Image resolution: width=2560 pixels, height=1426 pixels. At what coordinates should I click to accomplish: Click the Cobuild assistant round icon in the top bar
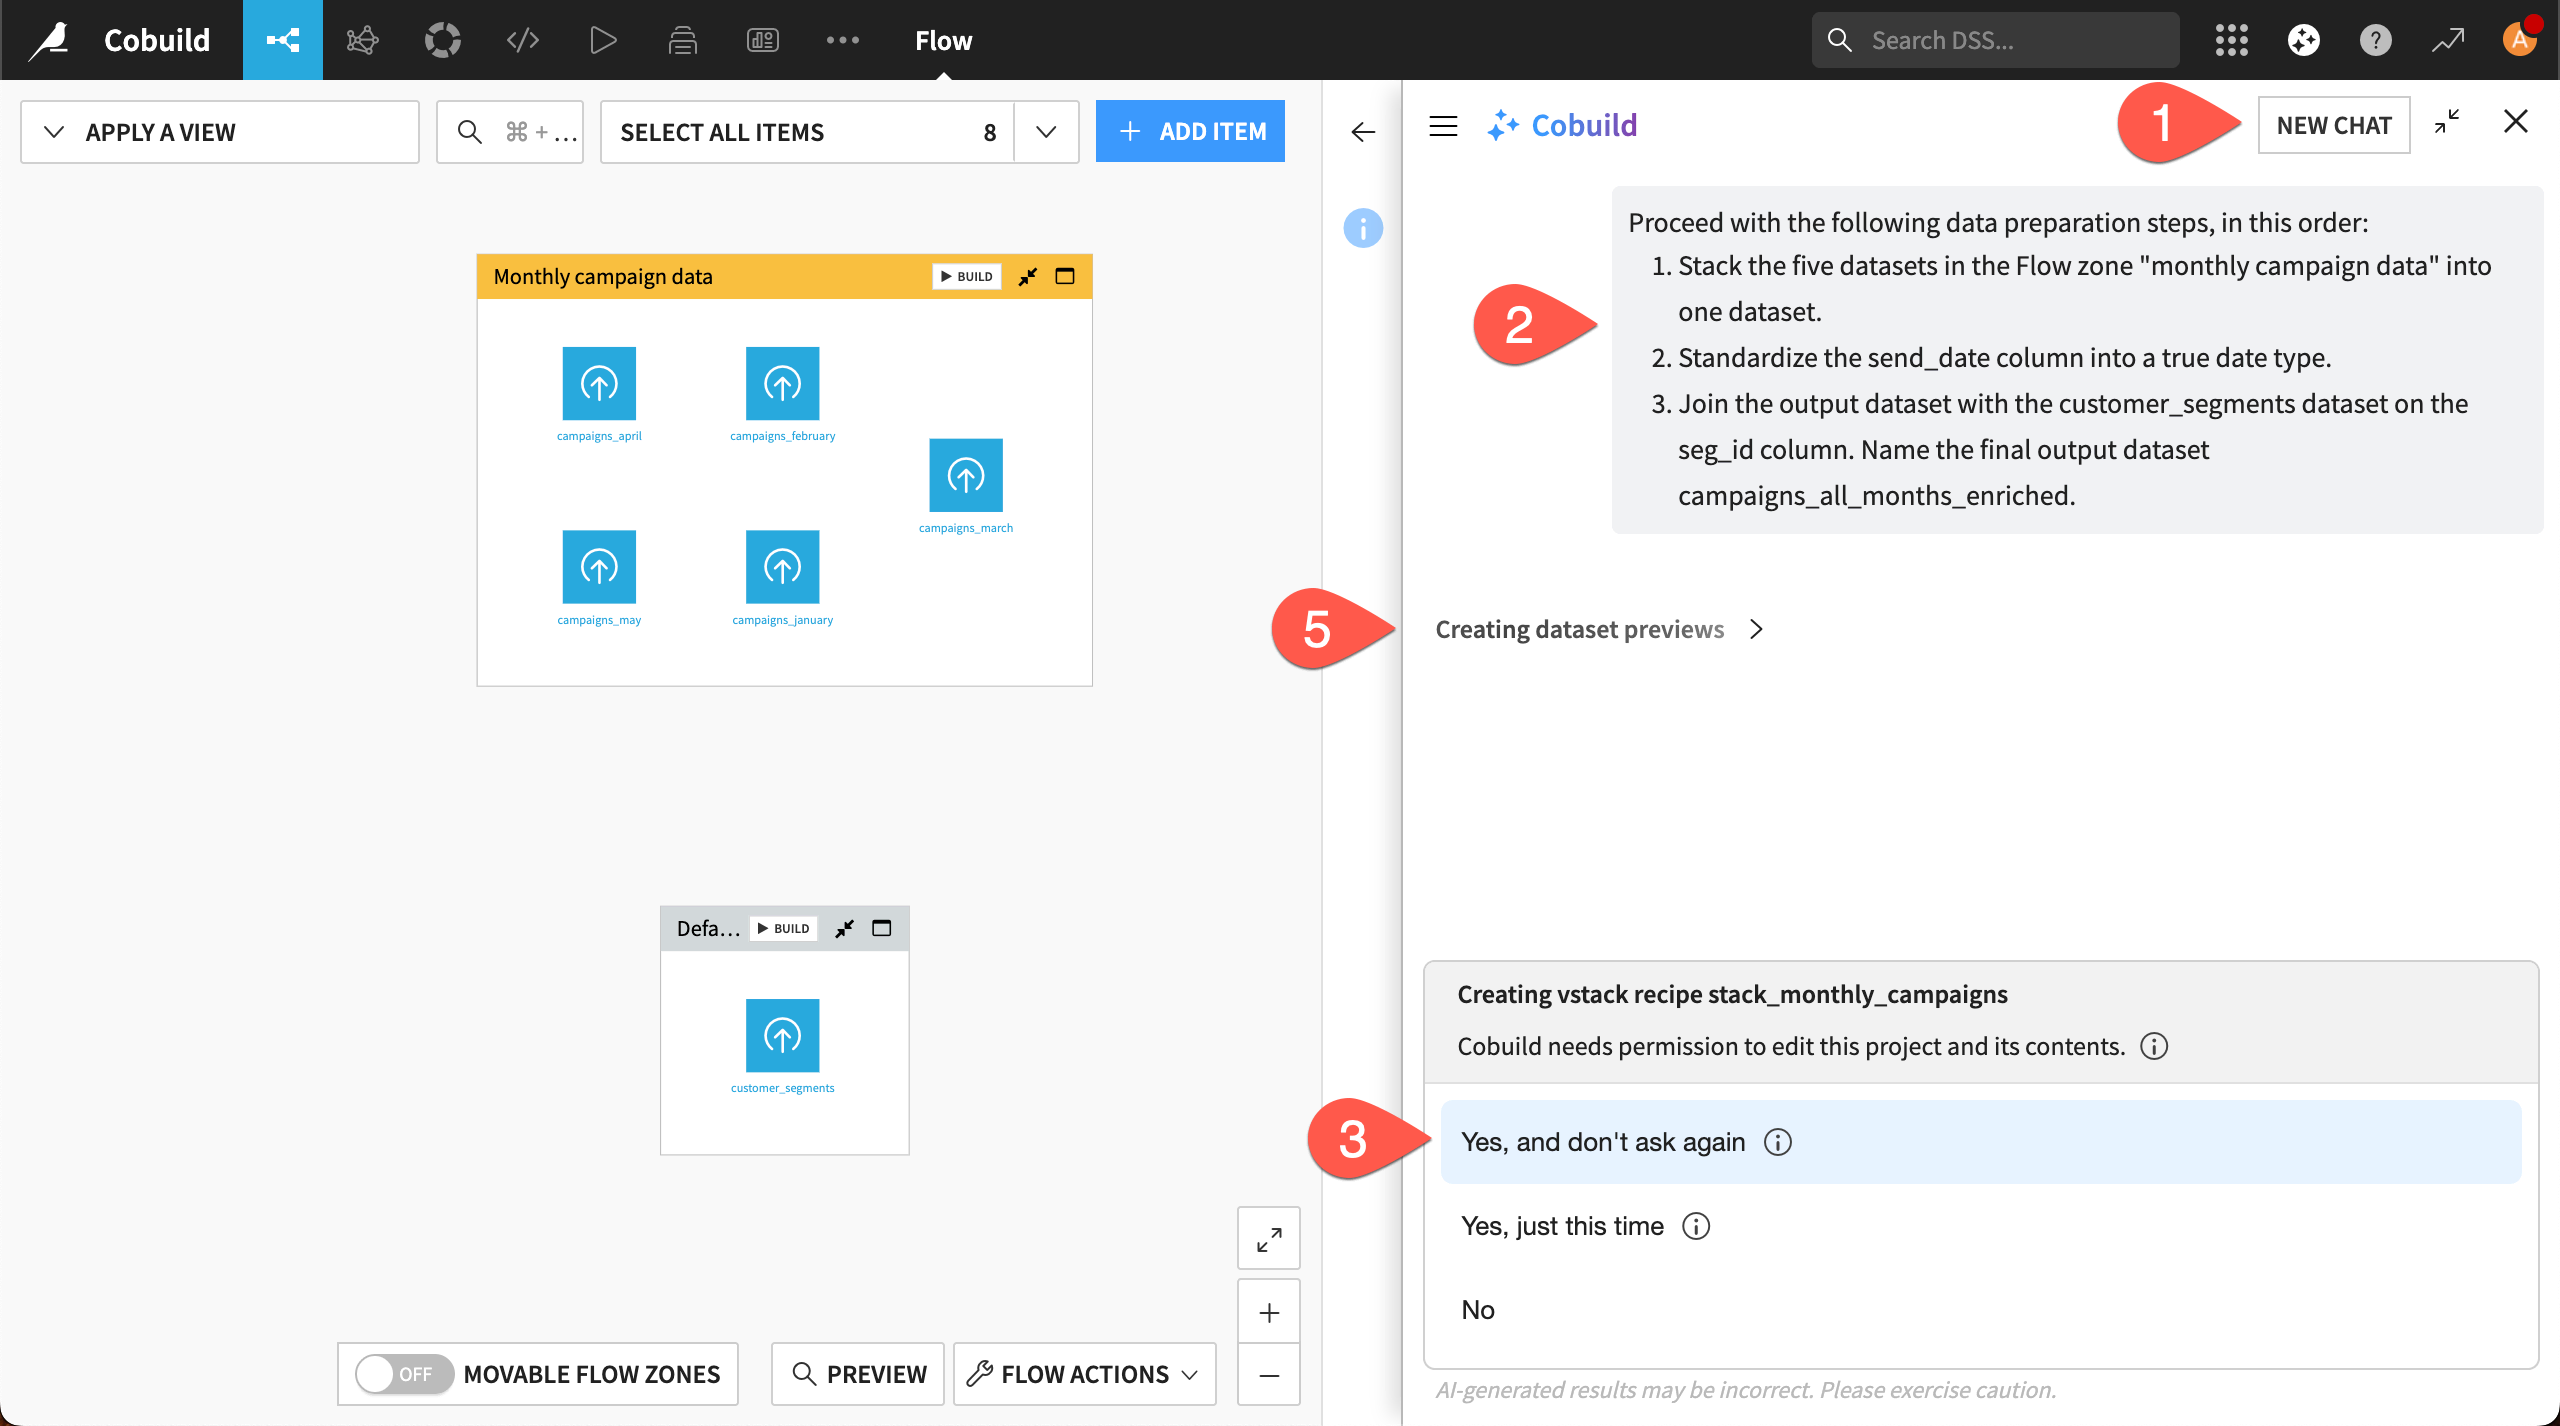coord(2303,40)
